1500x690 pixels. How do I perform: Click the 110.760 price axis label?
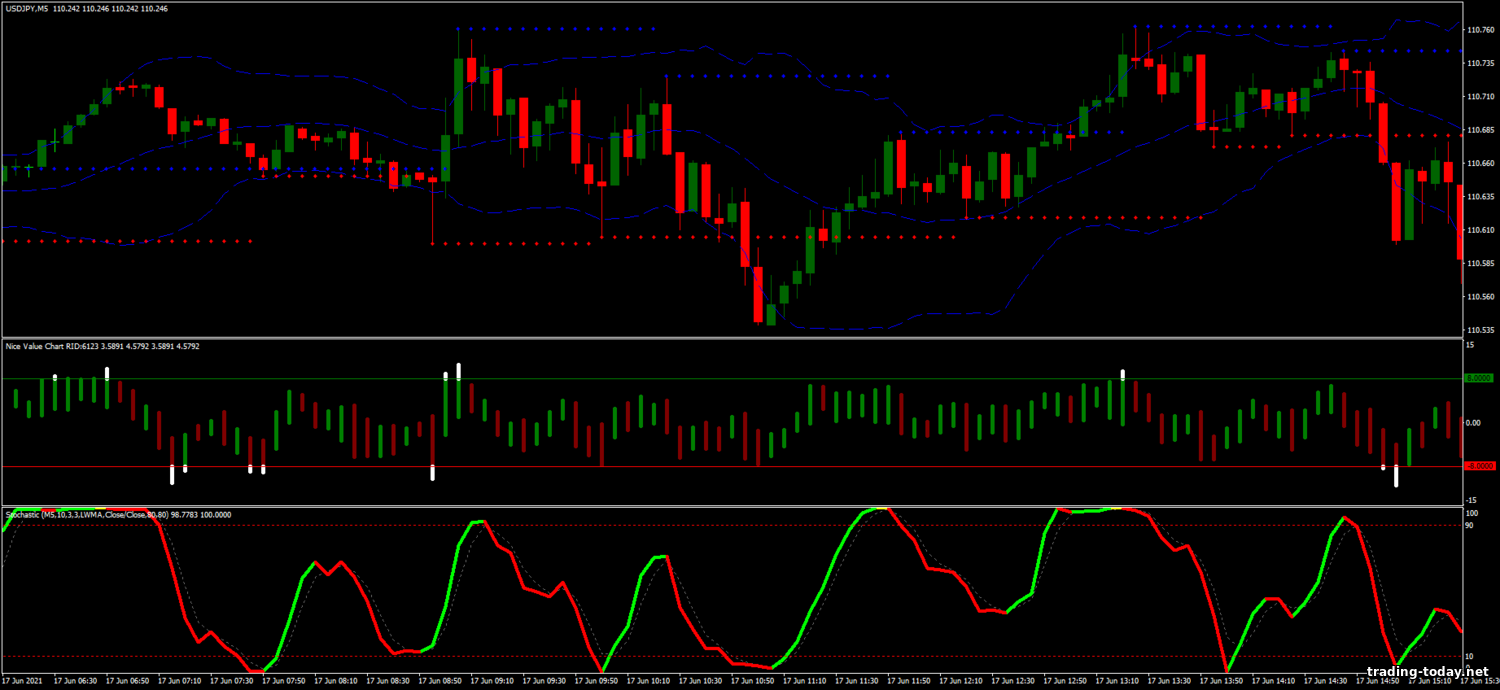point(1480,30)
